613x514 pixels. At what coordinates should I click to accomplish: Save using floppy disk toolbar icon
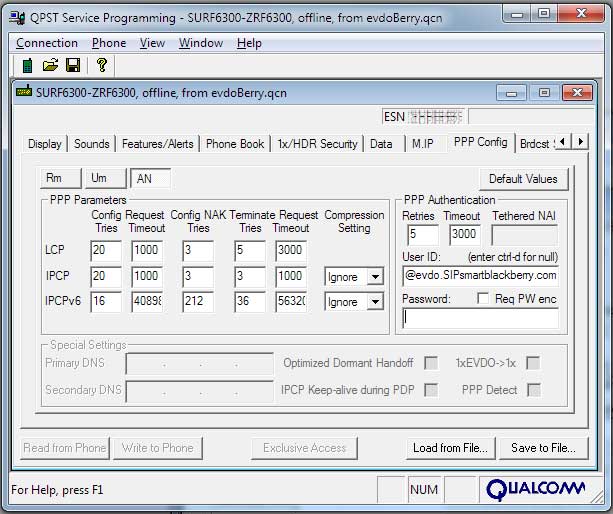coord(73,65)
